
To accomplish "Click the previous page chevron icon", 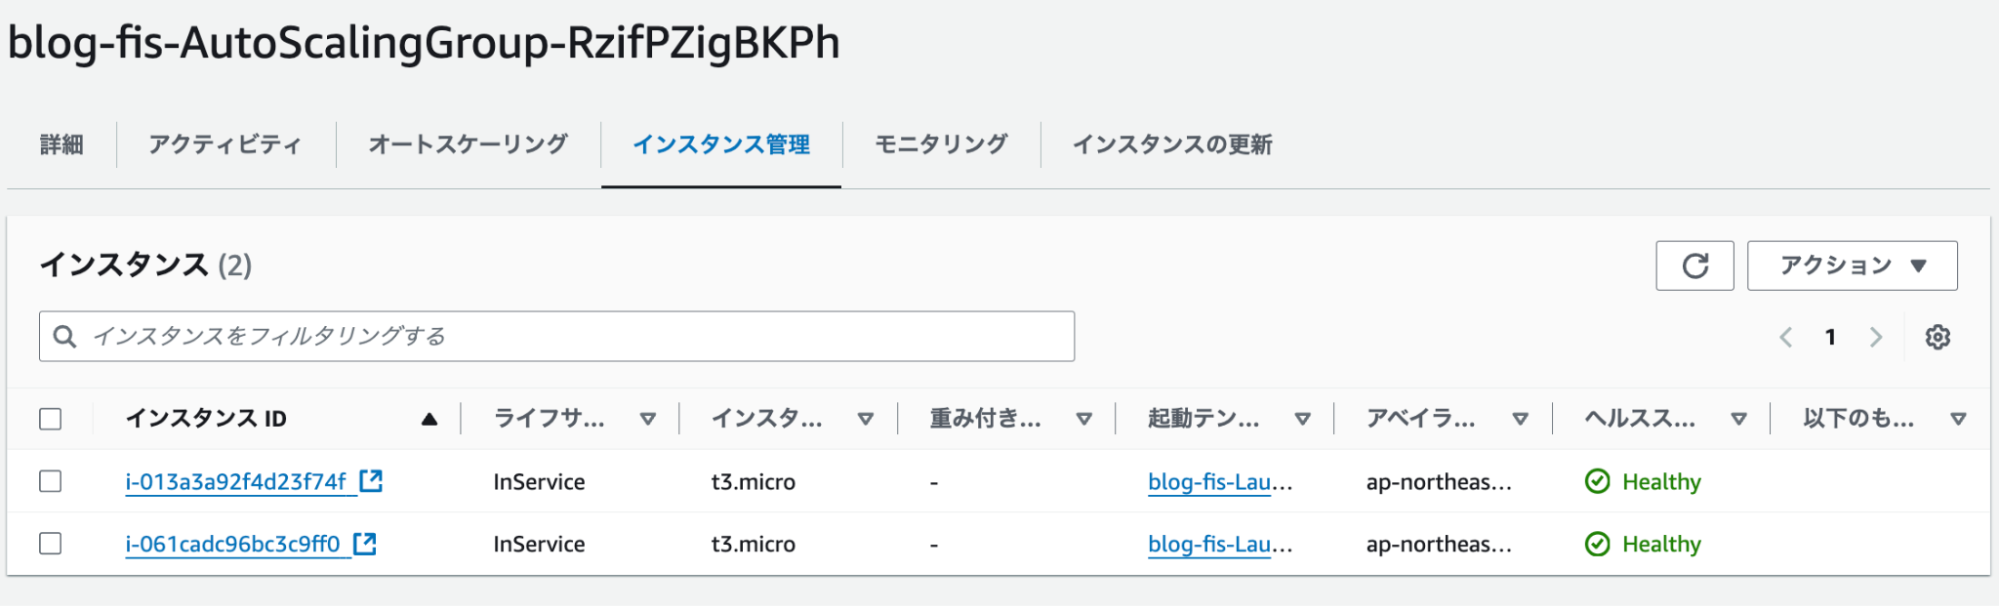I will tap(1786, 337).
